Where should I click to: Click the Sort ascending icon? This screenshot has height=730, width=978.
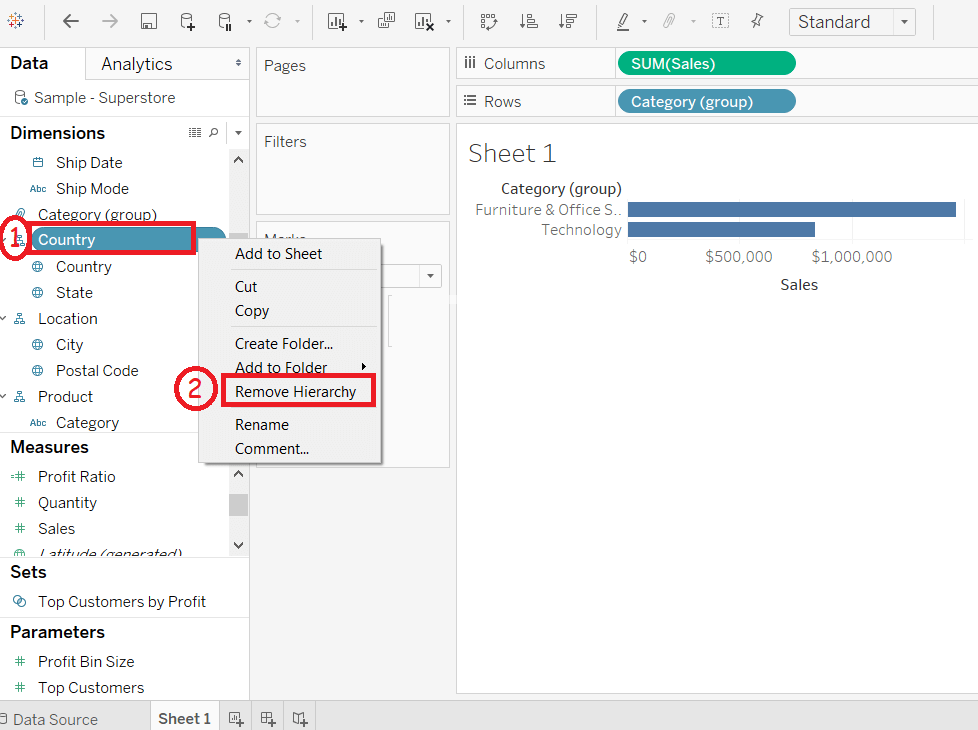(x=528, y=22)
